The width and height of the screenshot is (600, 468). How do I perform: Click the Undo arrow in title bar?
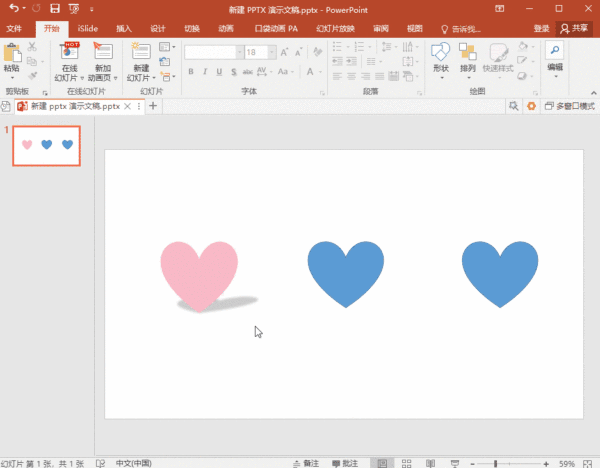13,8
